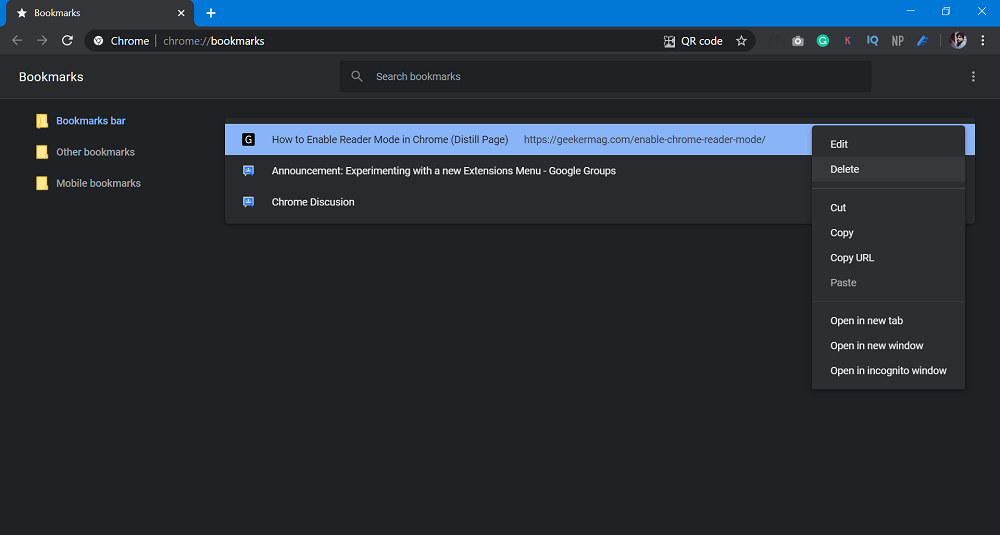
Task: Click the search bookmarks magnifier icon
Action: point(357,77)
